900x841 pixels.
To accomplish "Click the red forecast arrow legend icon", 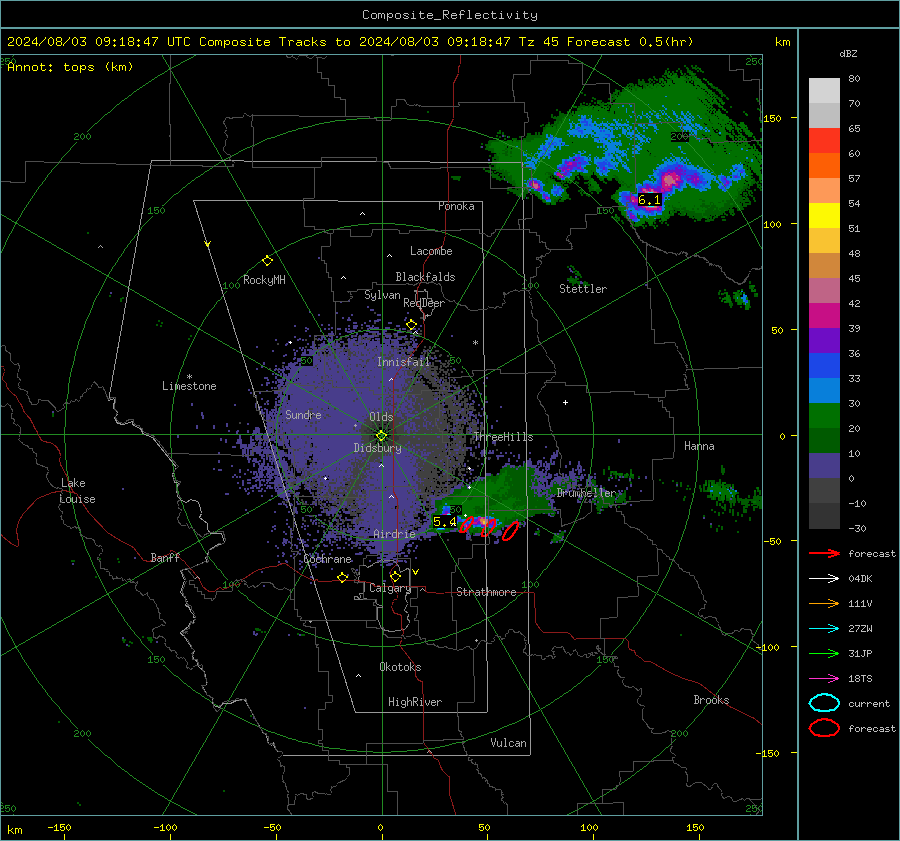I will [x=824, y=553].
